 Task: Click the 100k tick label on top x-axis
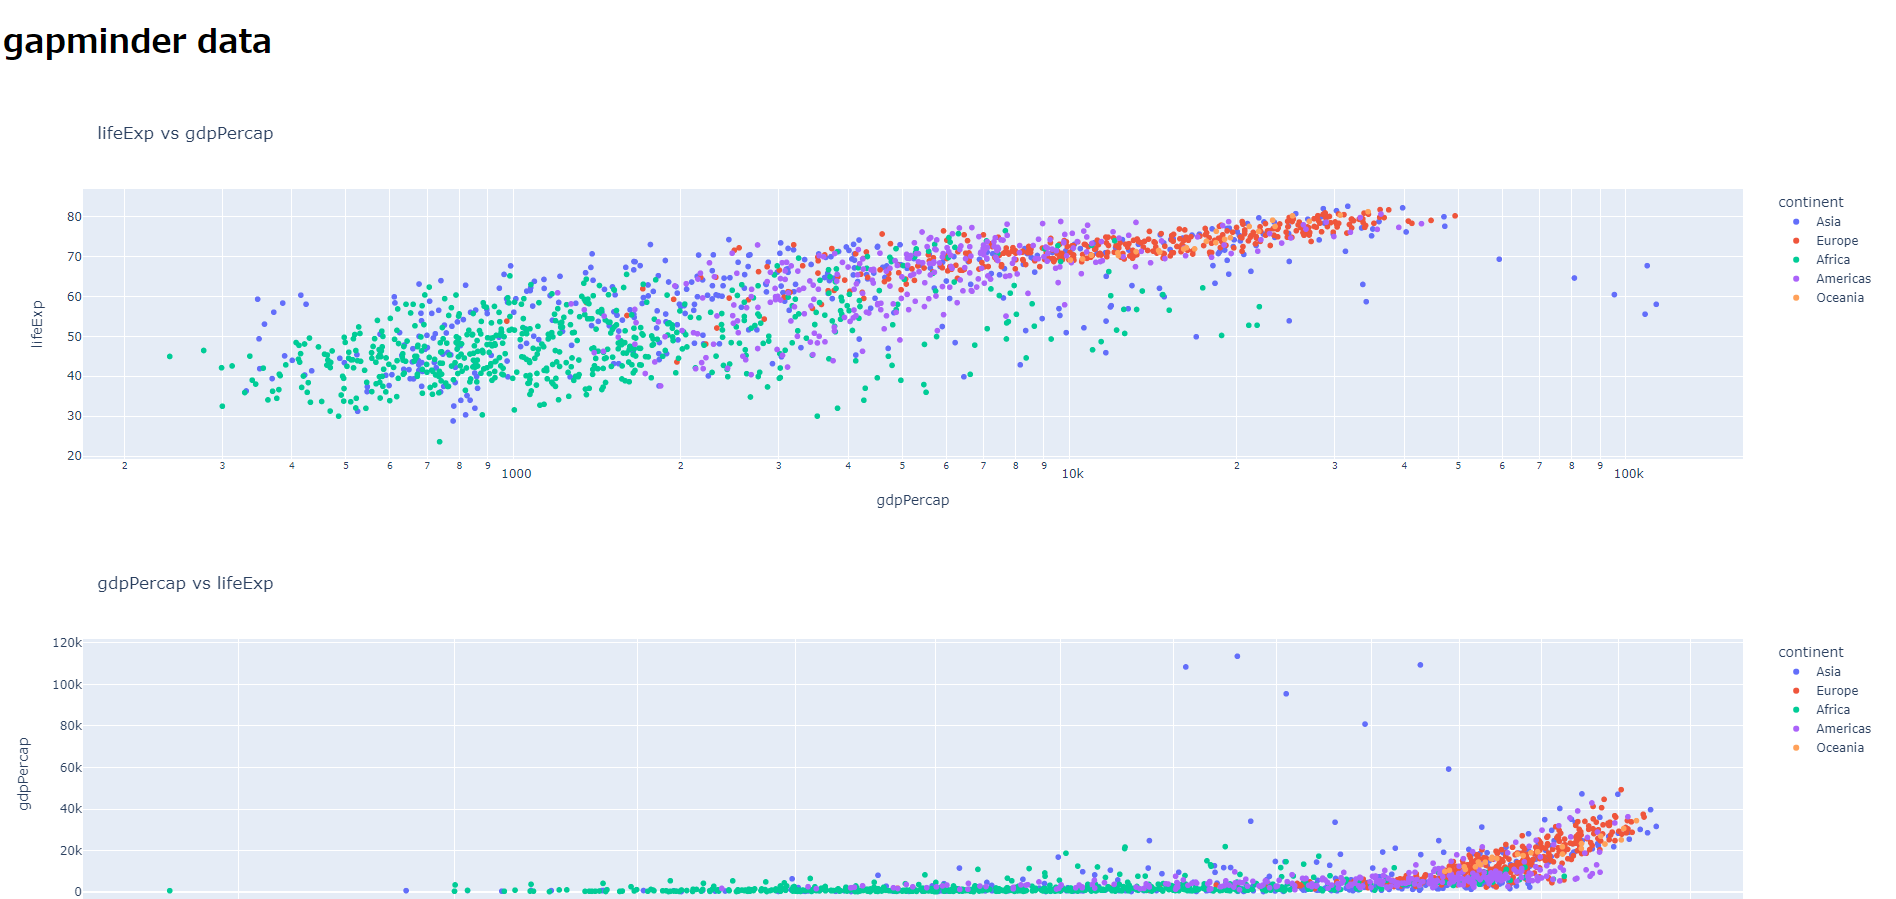(1628, 474)
